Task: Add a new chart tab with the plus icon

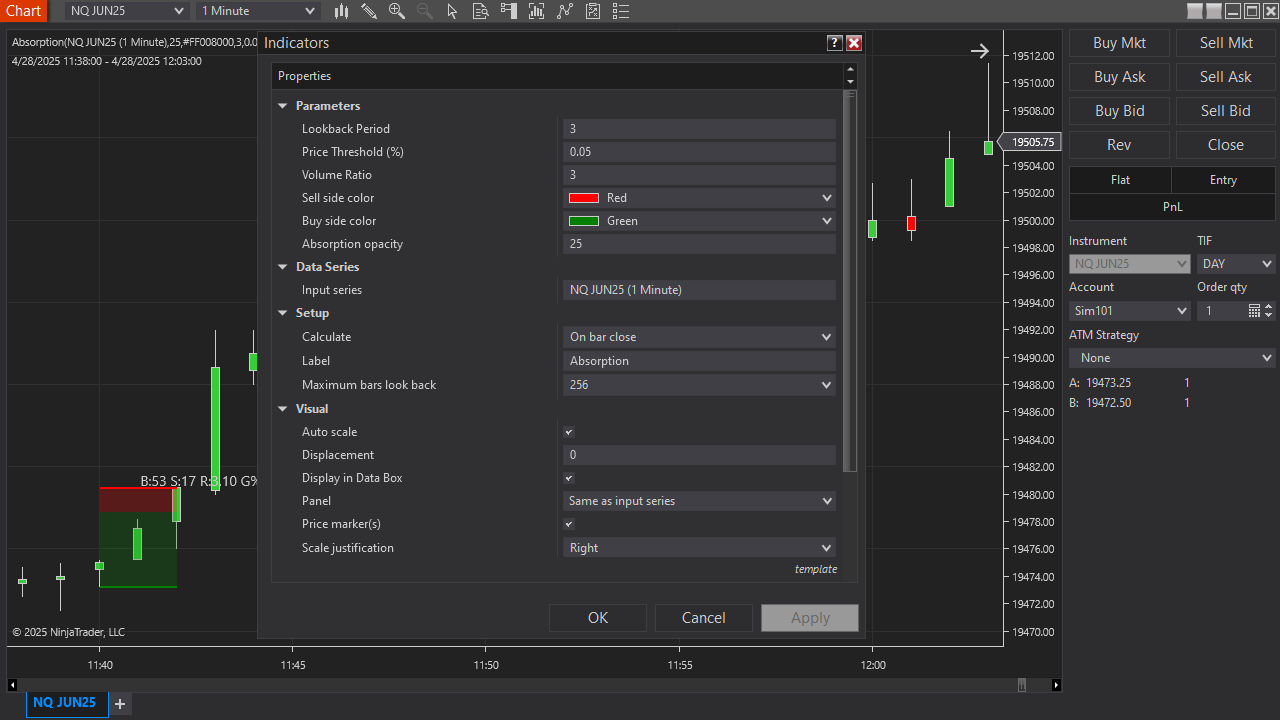Action: (120, 704)
